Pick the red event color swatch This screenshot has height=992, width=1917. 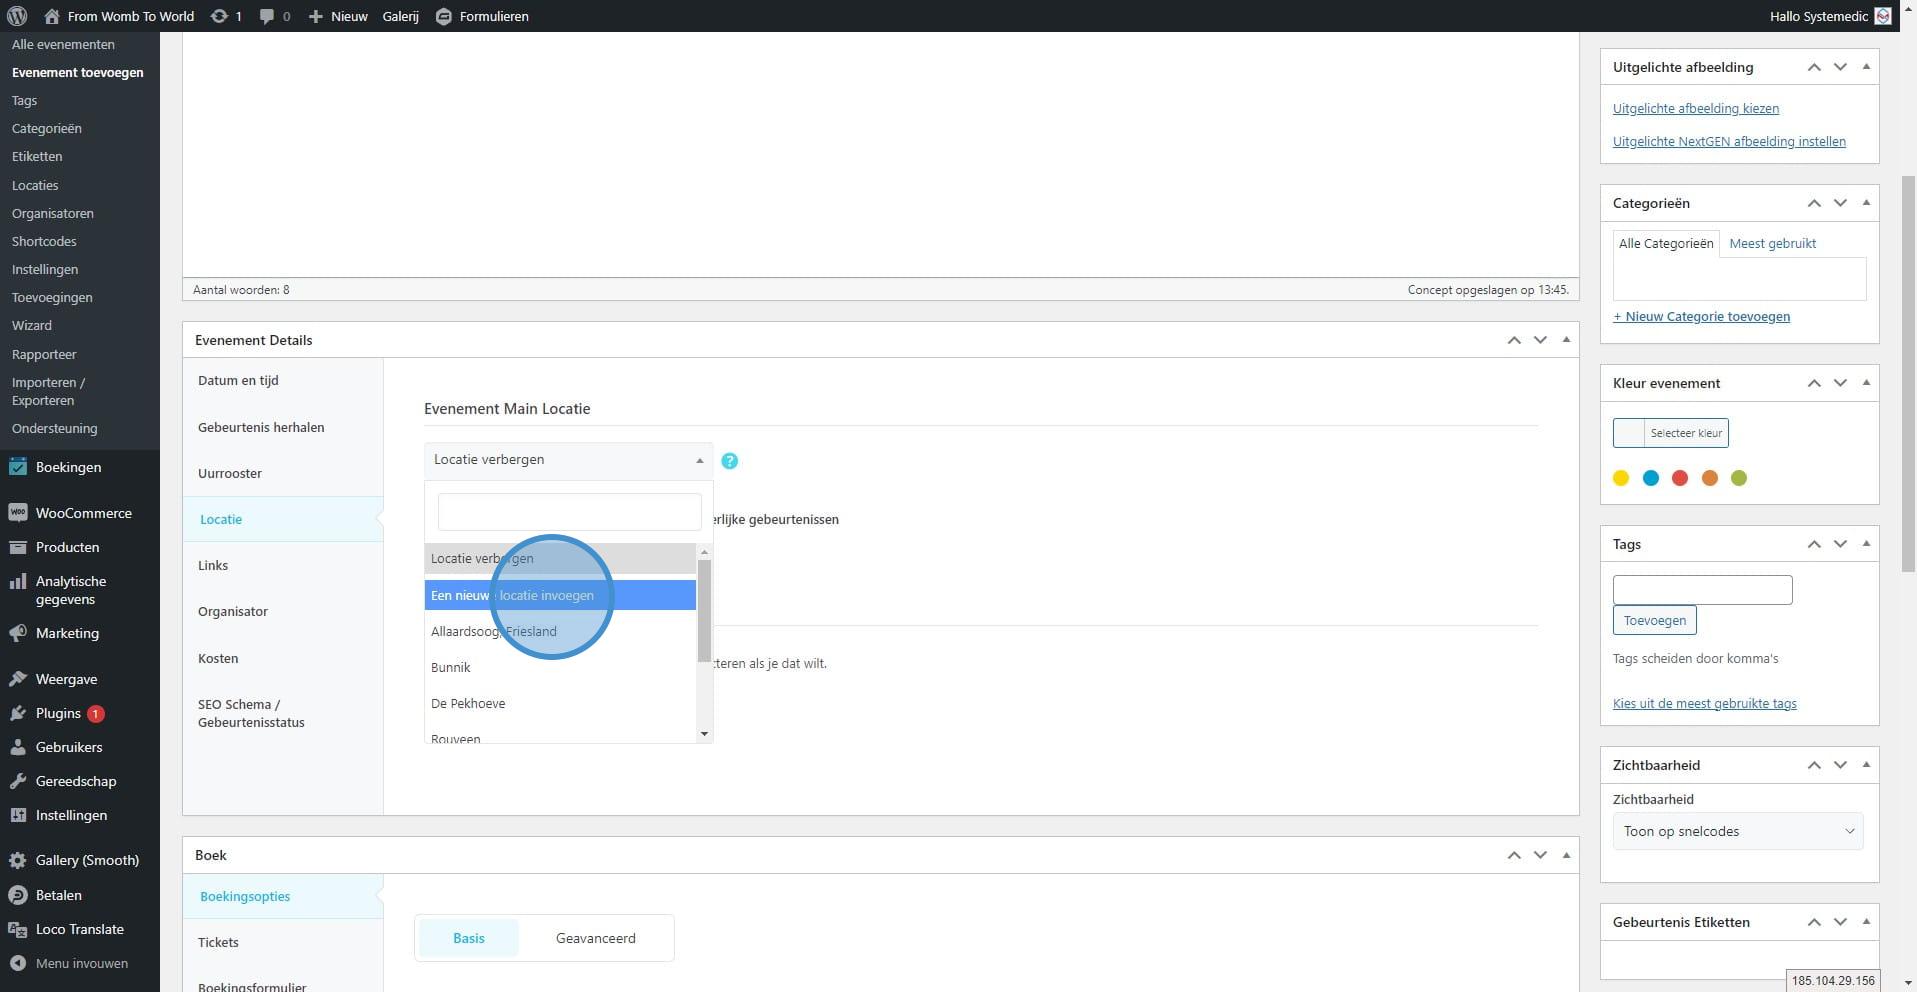(x=1680, y=478)
